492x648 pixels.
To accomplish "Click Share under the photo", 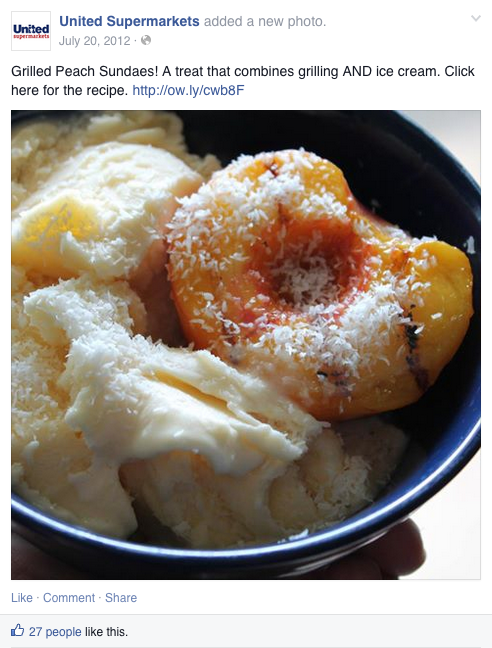I will tap(121, 598).
